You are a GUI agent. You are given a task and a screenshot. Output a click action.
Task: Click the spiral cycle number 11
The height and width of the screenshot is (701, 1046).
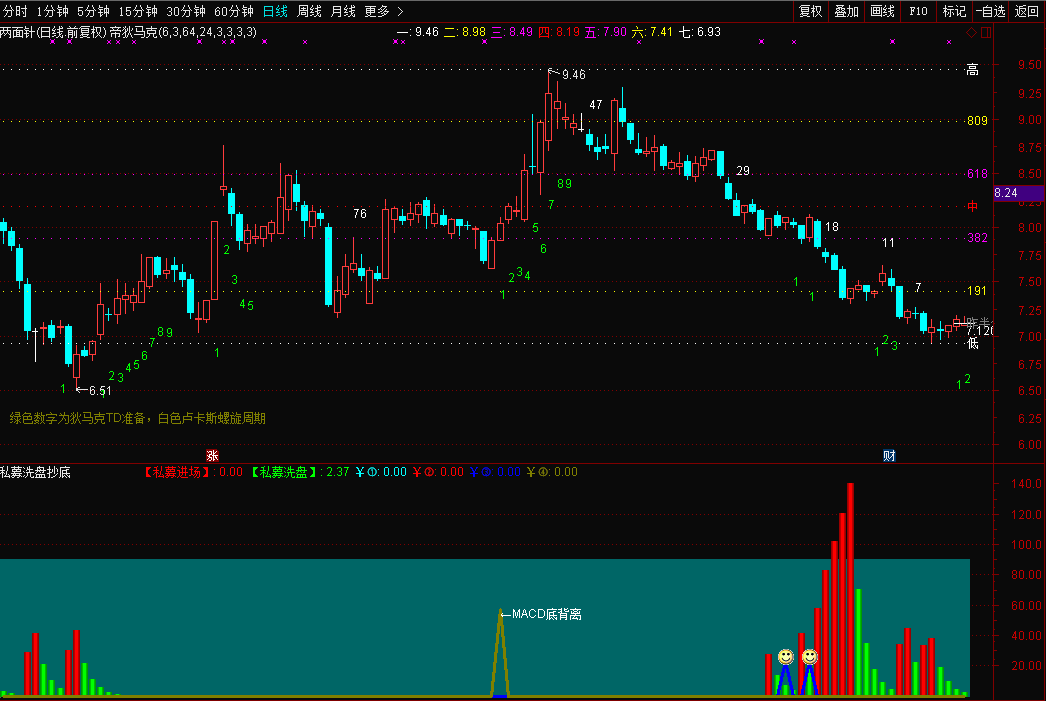tap(888, 243)
